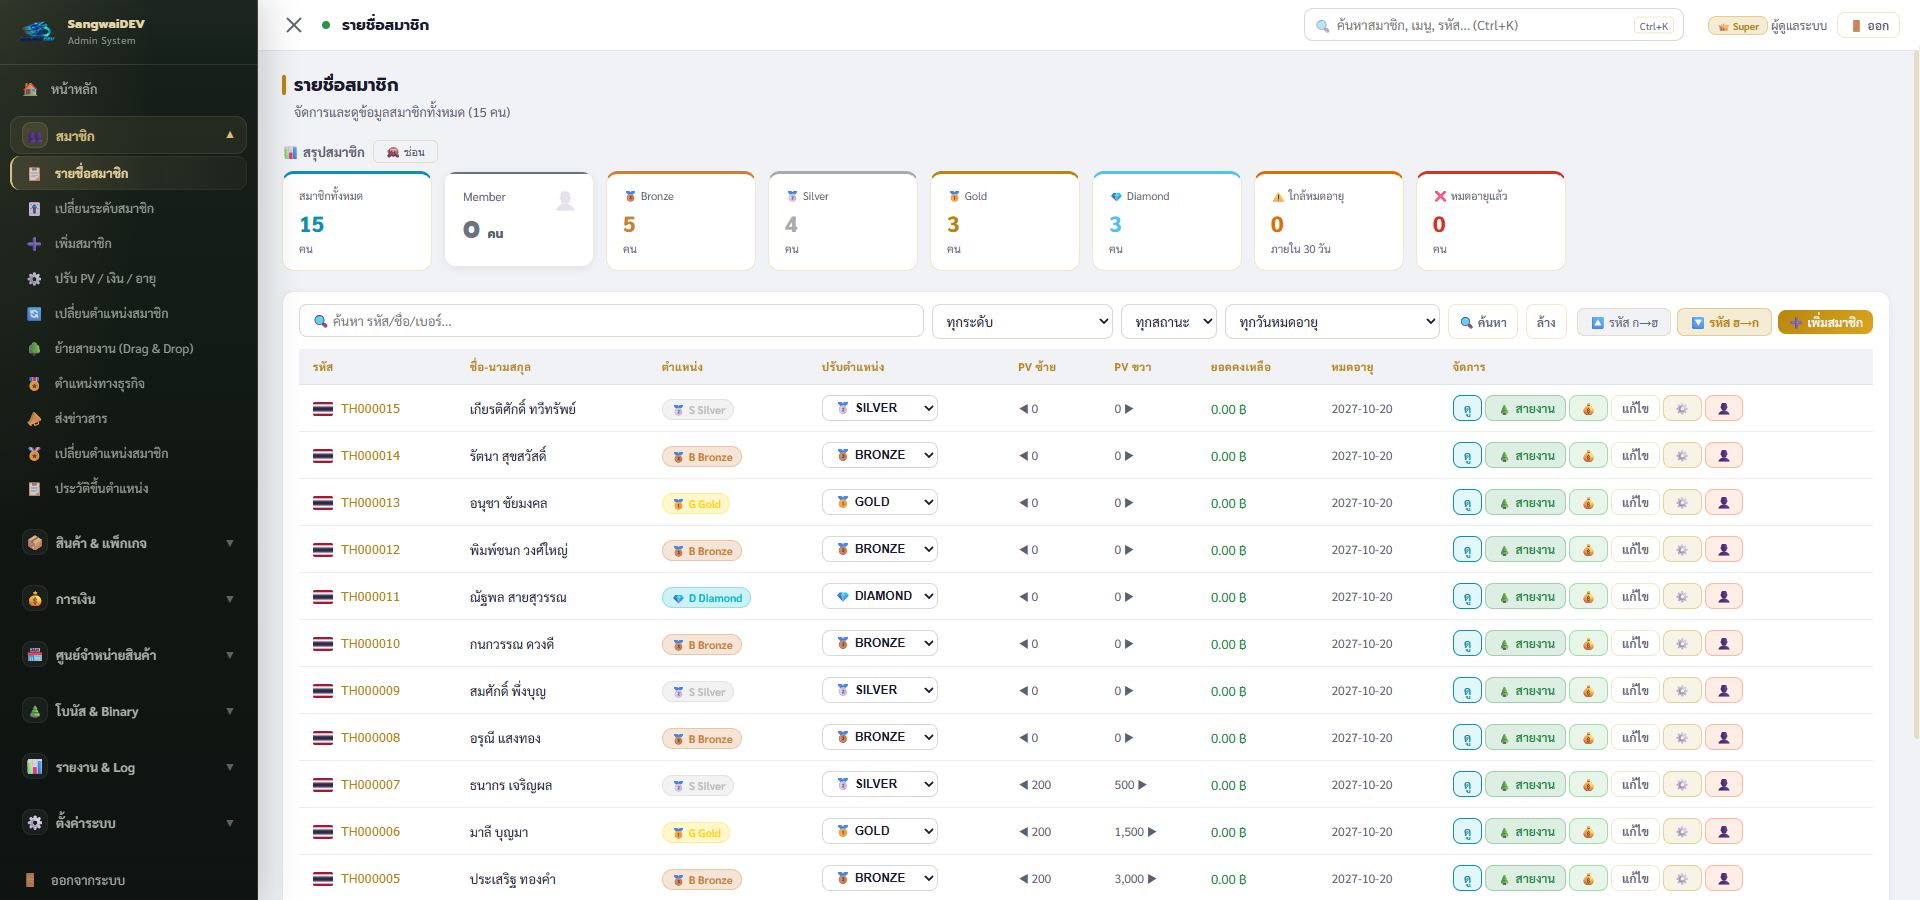
Task: Click แก้ไข for member TH000012
Action: 1635,550
